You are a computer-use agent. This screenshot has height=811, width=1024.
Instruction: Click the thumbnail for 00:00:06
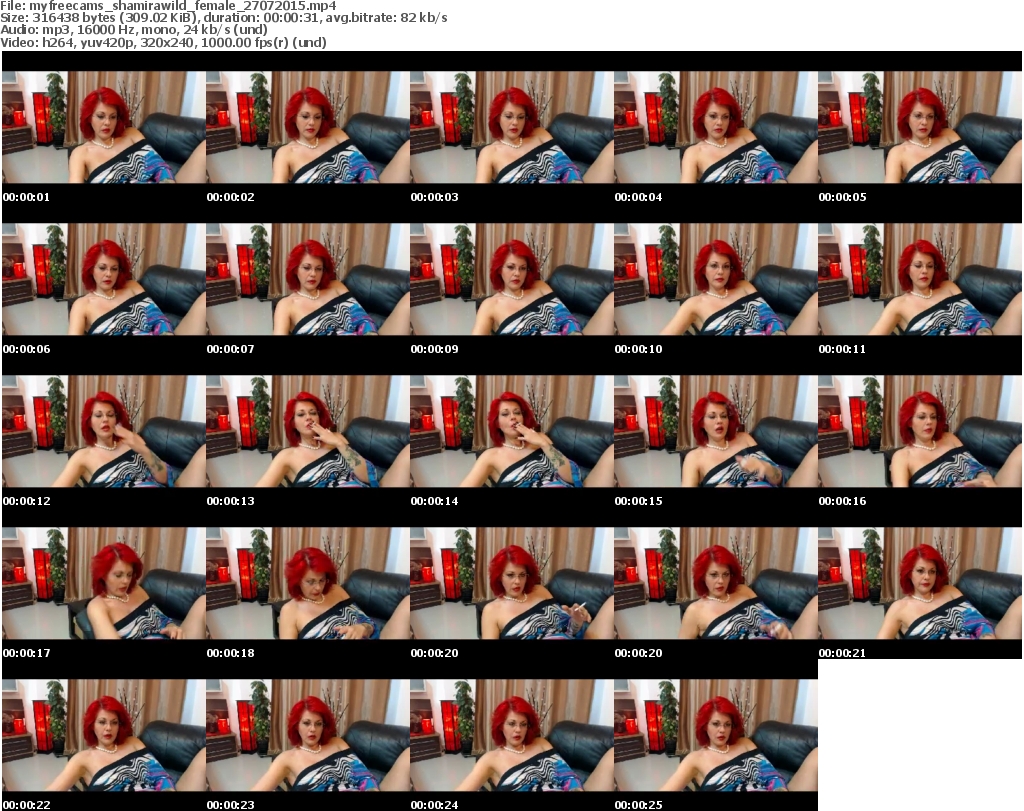point(104,279)
